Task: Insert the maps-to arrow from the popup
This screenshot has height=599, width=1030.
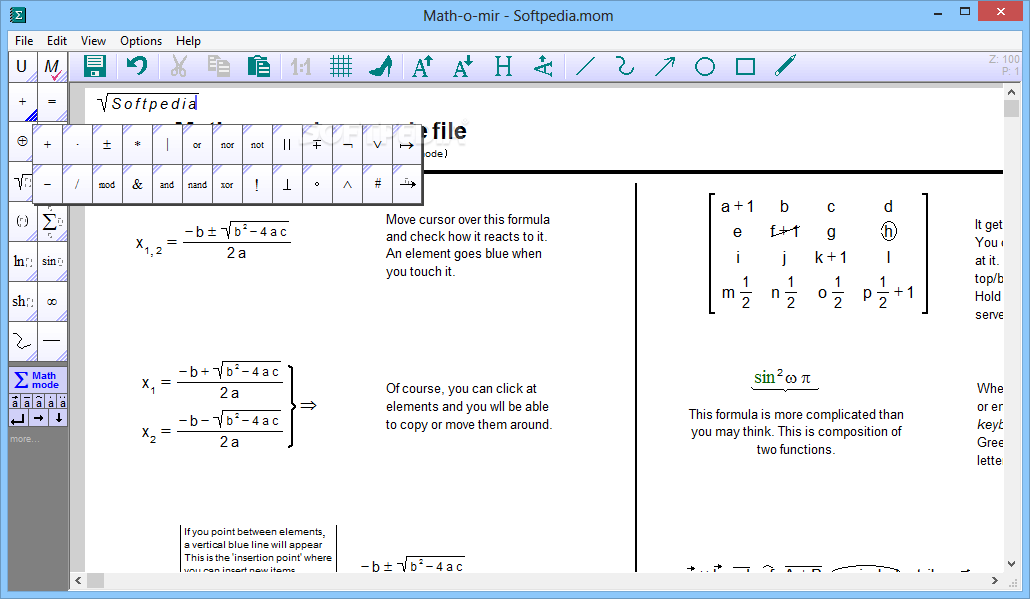Action: (407, 144)
